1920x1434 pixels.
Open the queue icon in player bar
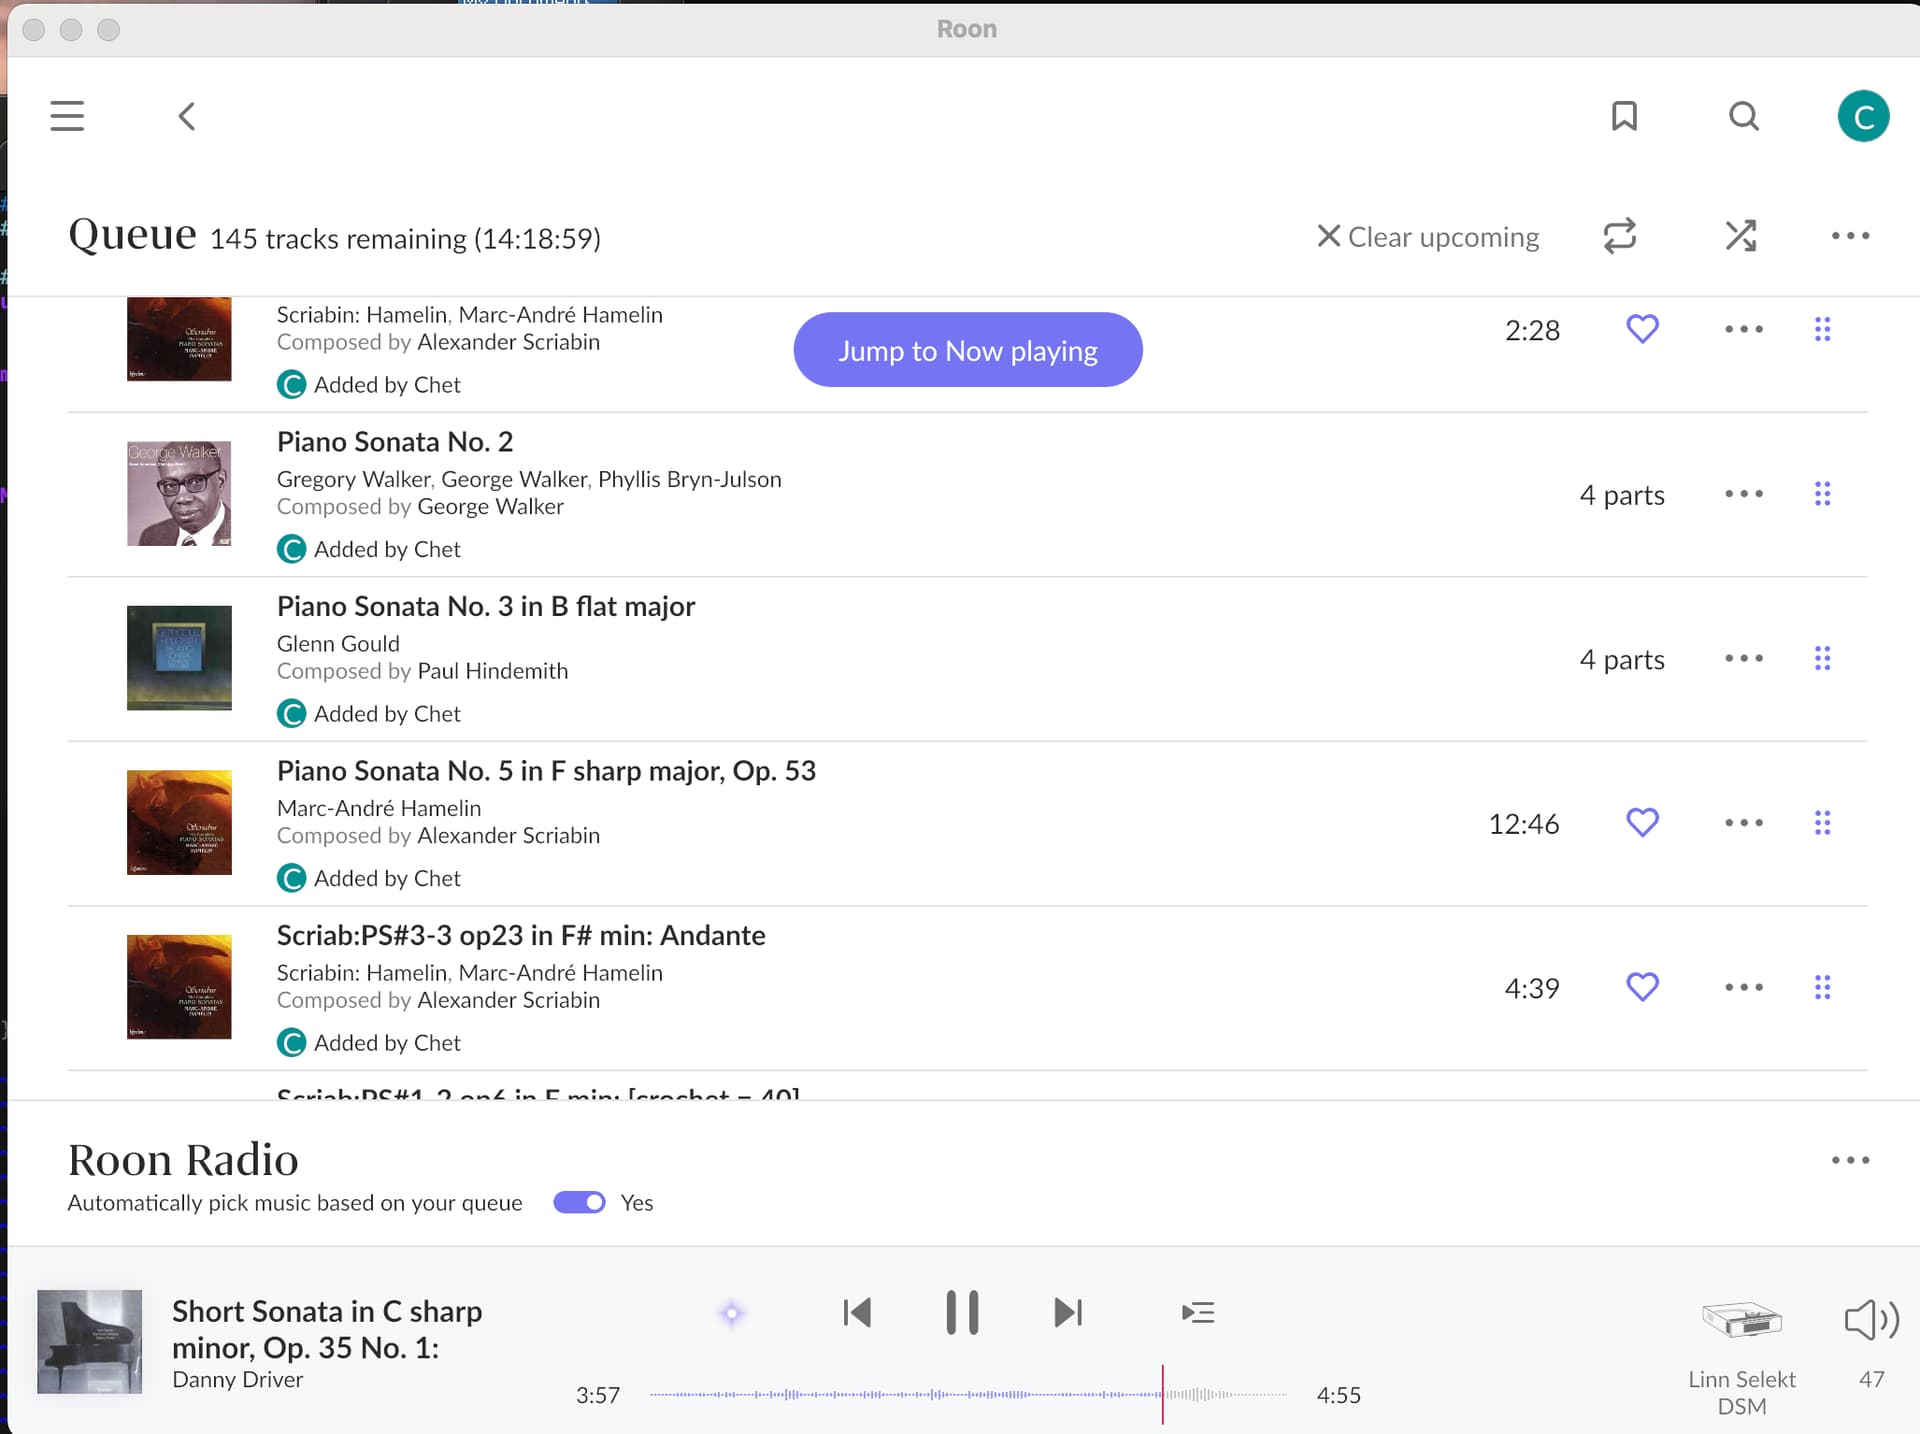[1198, 1312]
